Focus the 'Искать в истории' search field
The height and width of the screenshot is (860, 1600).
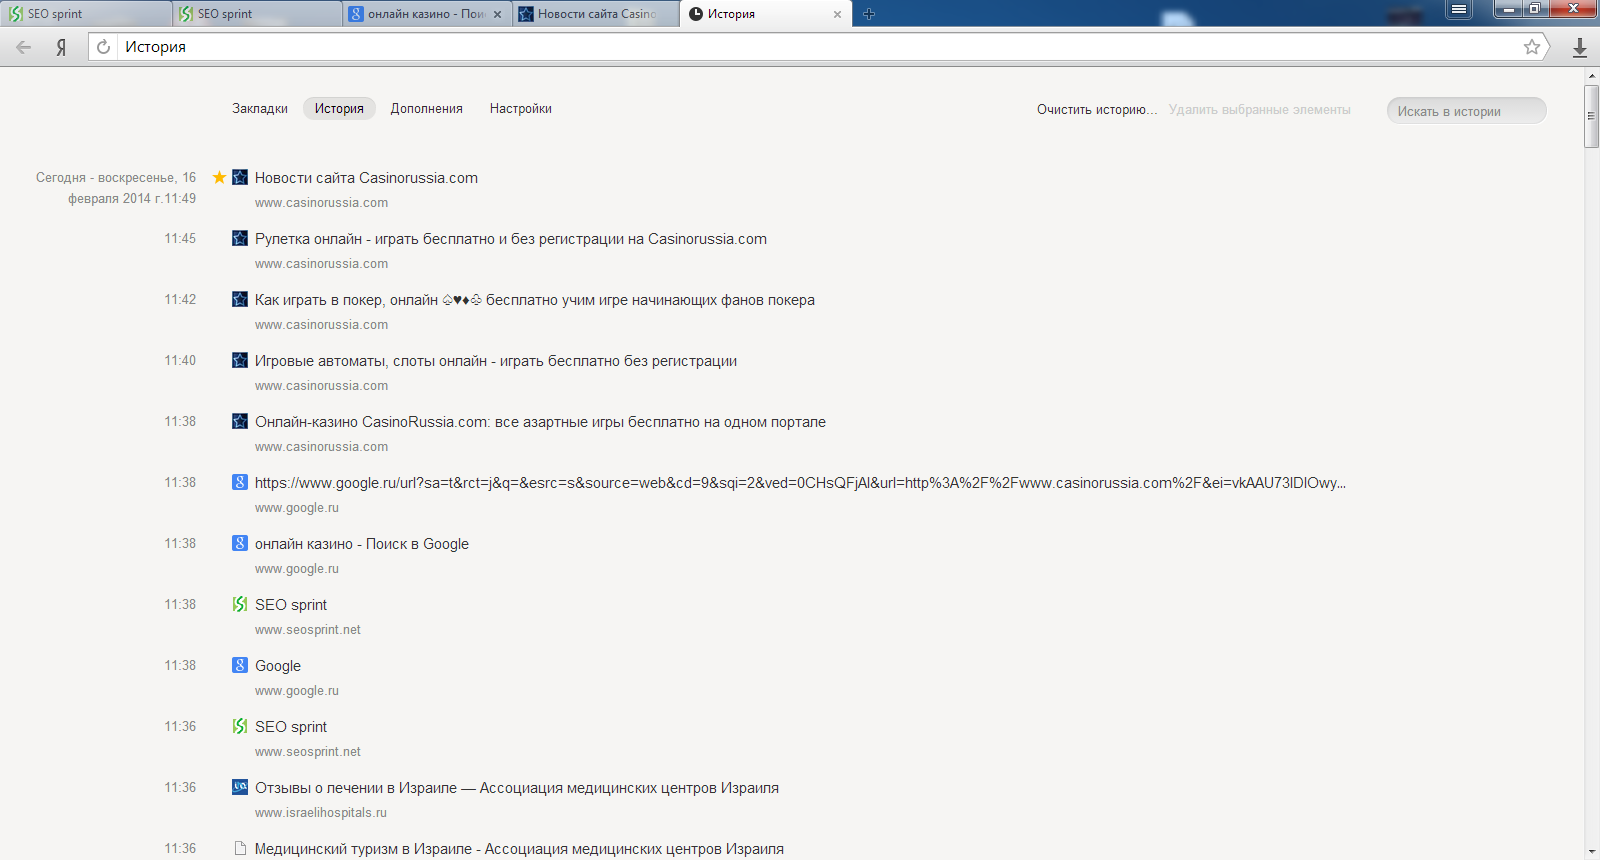(1466, 111)
